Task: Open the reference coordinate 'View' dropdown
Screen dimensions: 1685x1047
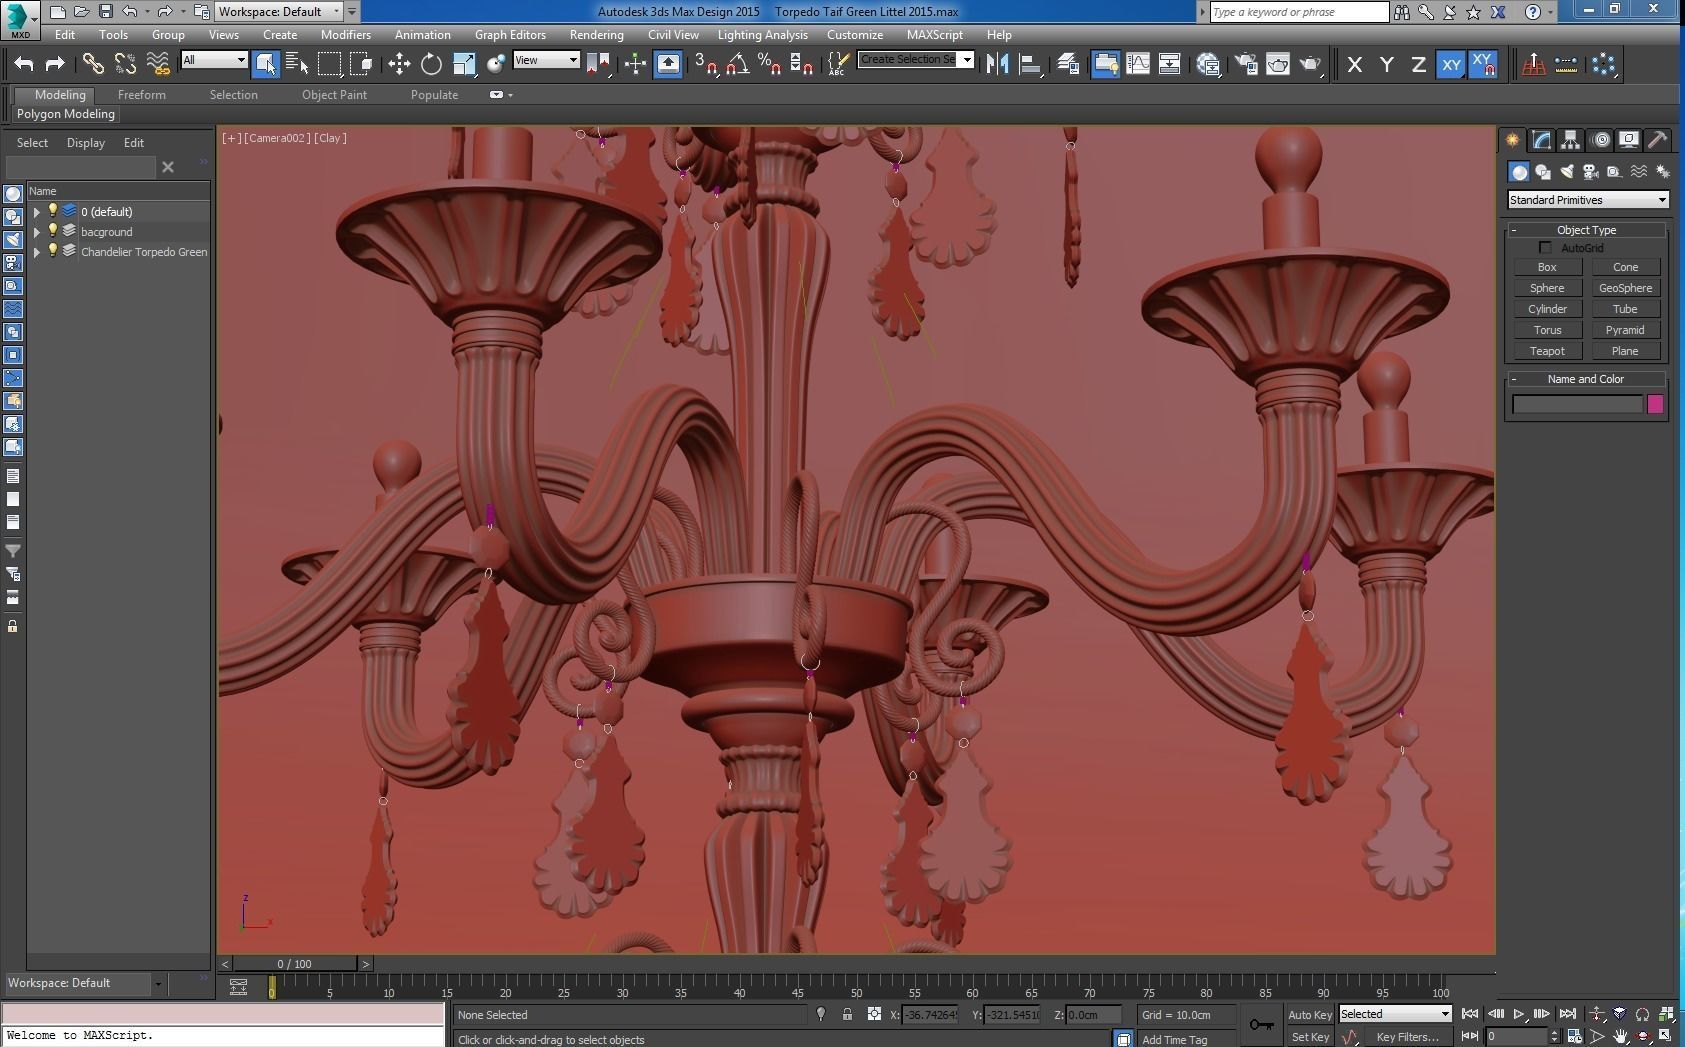Action: pos(546,60)
